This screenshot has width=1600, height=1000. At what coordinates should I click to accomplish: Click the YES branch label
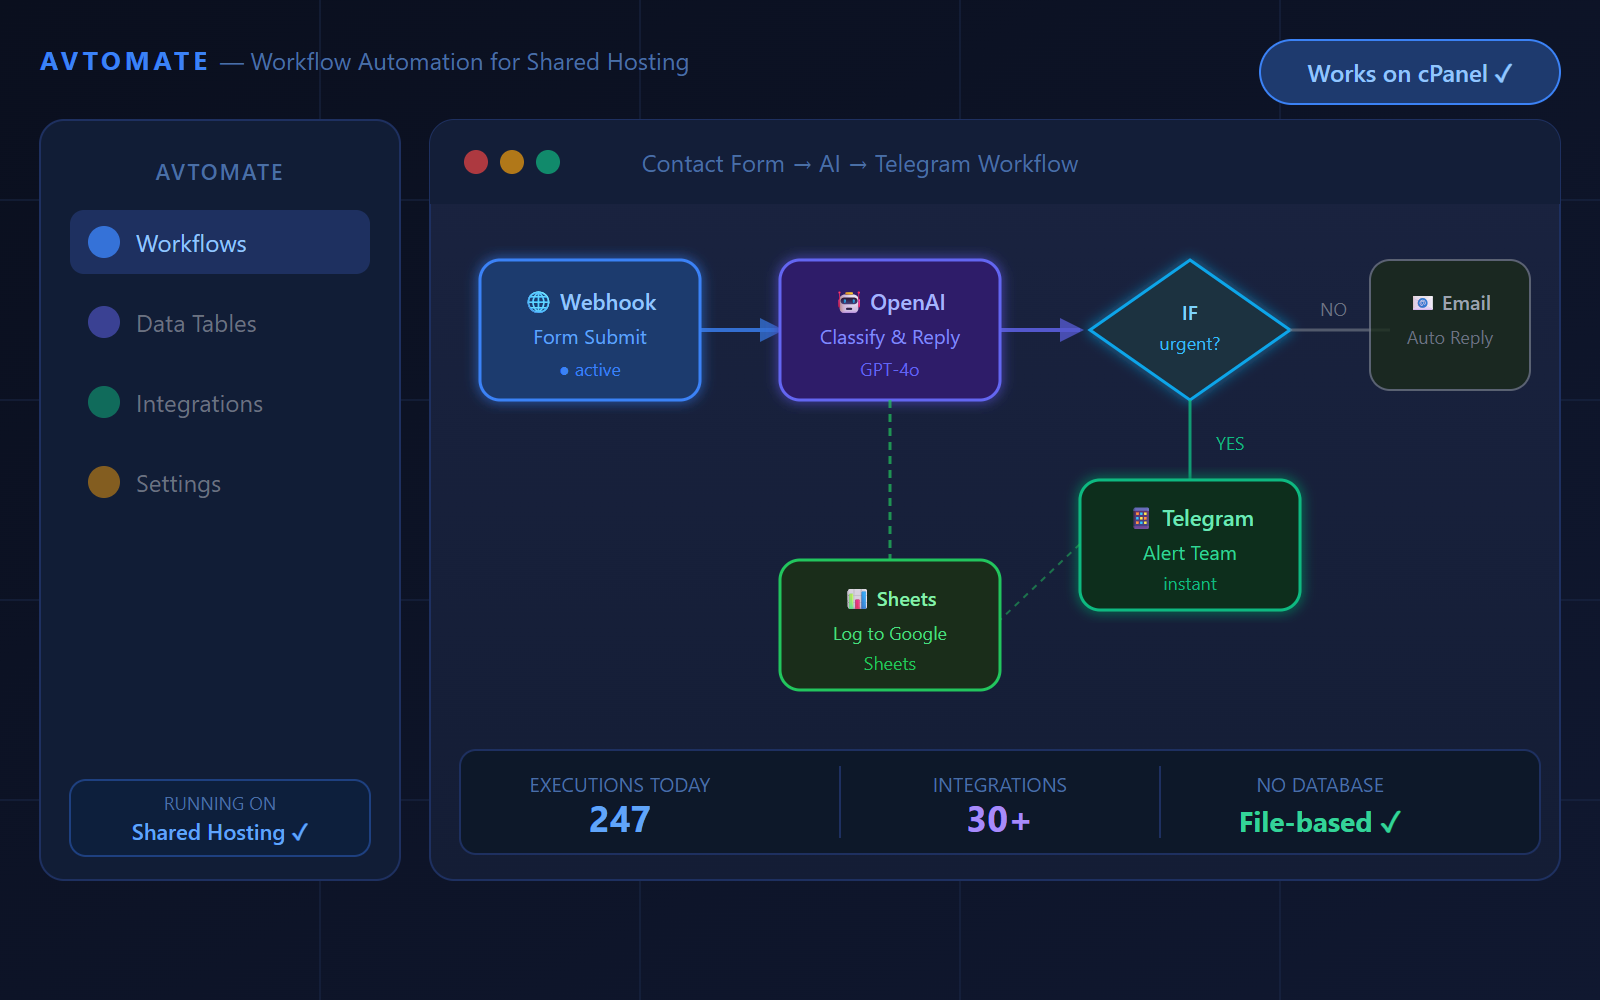pos(1230,444)
